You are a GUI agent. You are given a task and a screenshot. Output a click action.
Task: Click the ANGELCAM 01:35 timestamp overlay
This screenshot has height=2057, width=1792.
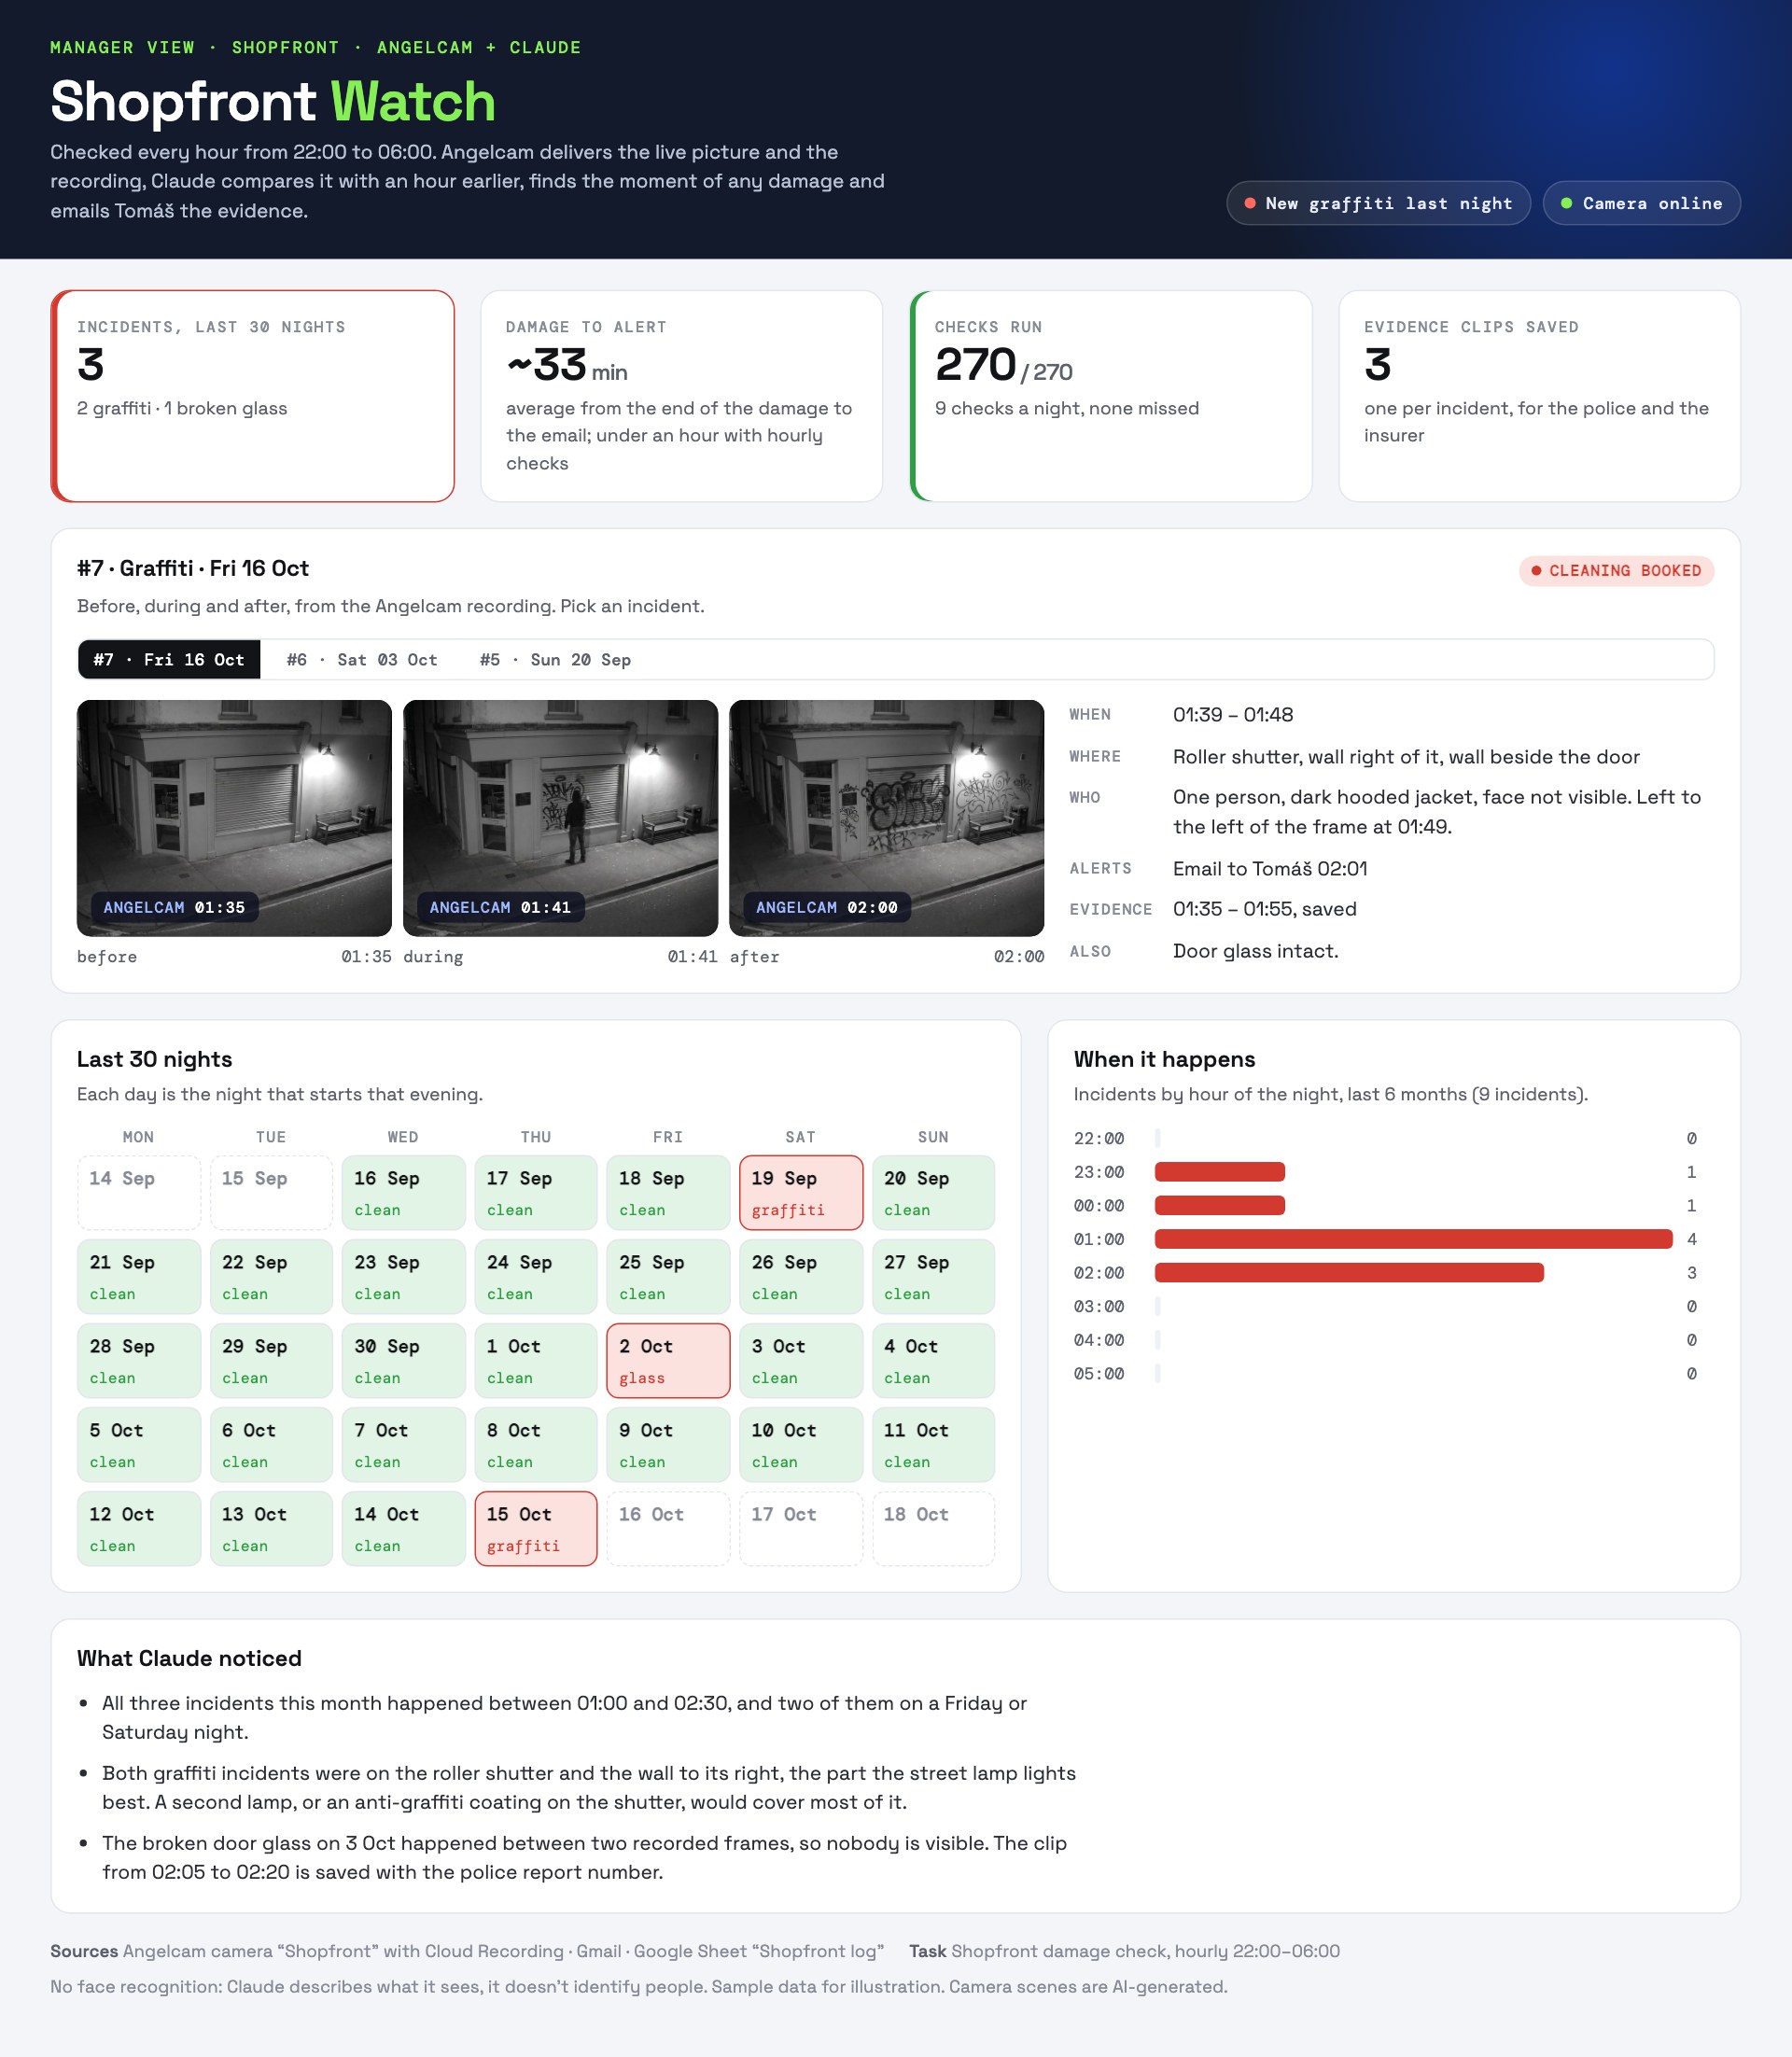[x=174, y=907]
